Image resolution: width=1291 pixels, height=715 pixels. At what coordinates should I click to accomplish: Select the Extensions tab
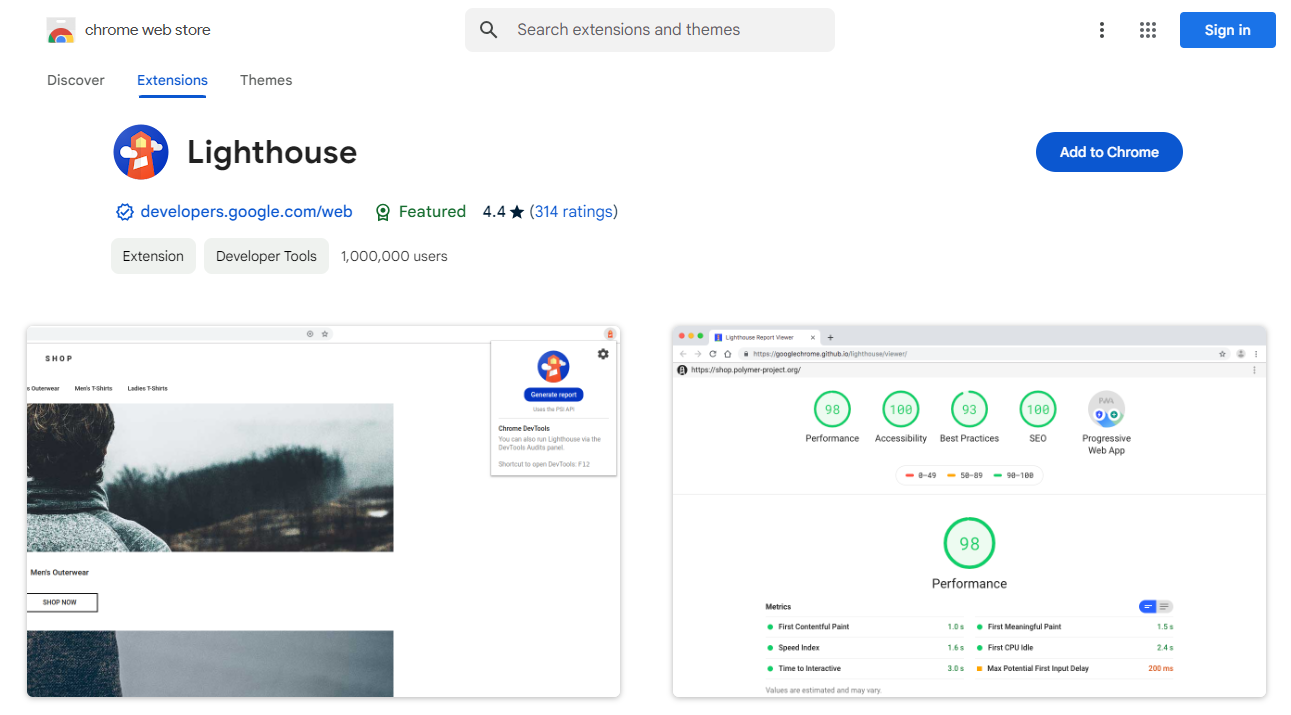(x=172, y=80)
